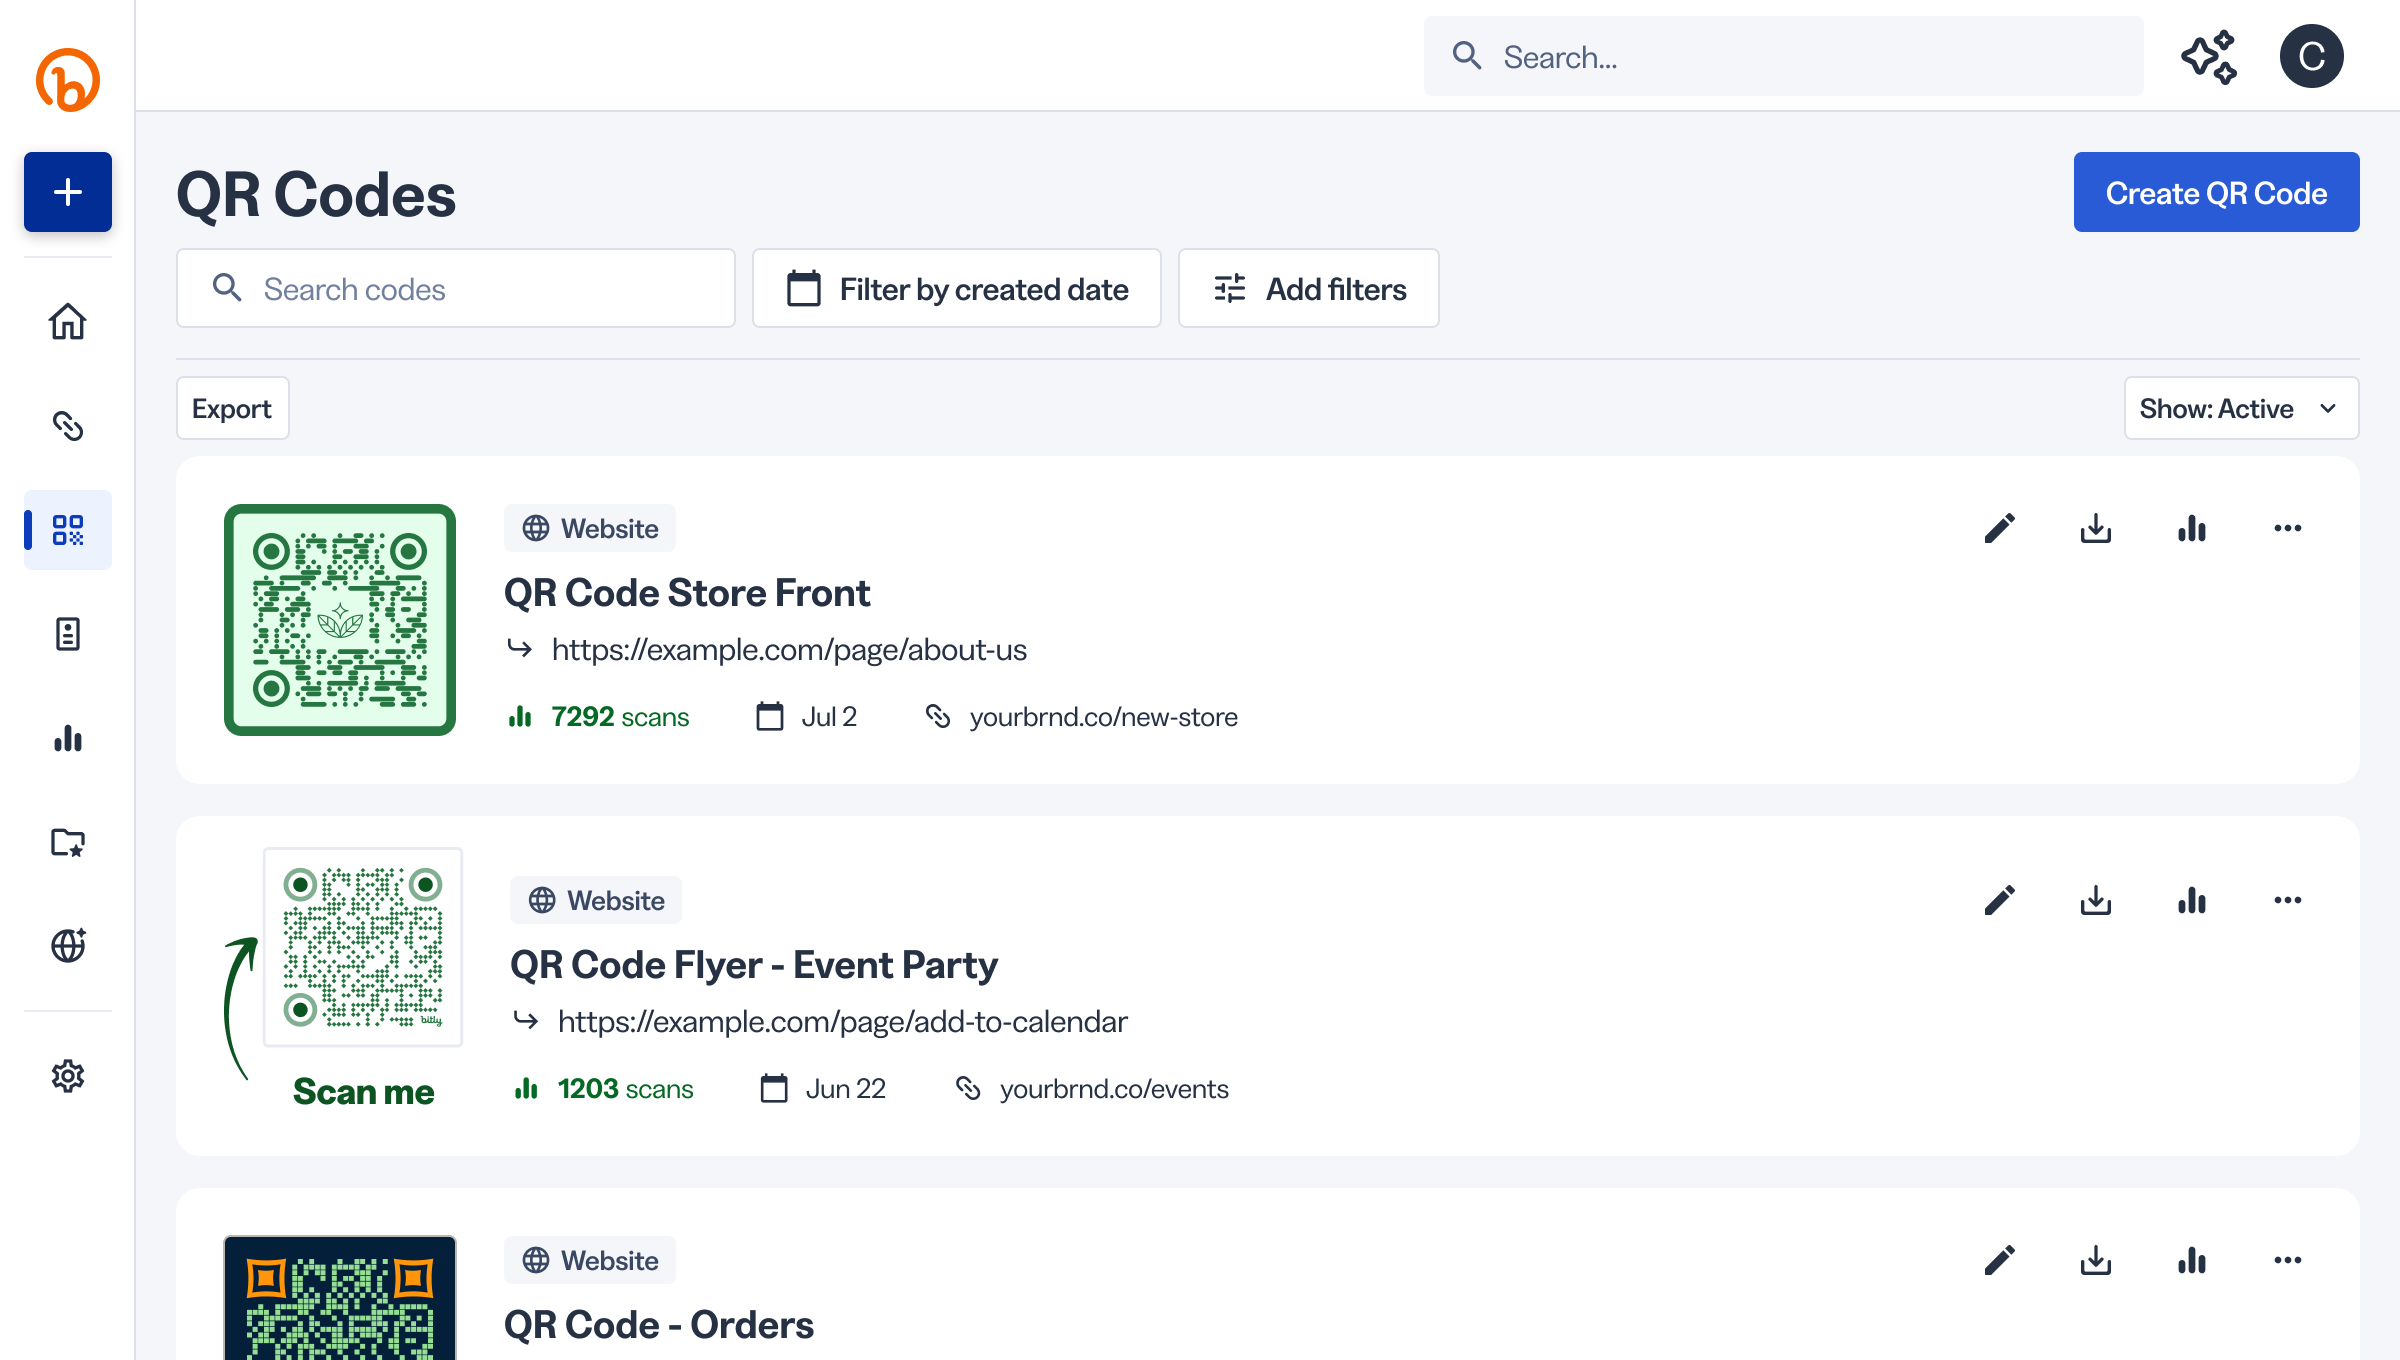Select the Campaigns folder icon in sidebar
This screenshot has width=2400, height=1360.
(67, 843)
